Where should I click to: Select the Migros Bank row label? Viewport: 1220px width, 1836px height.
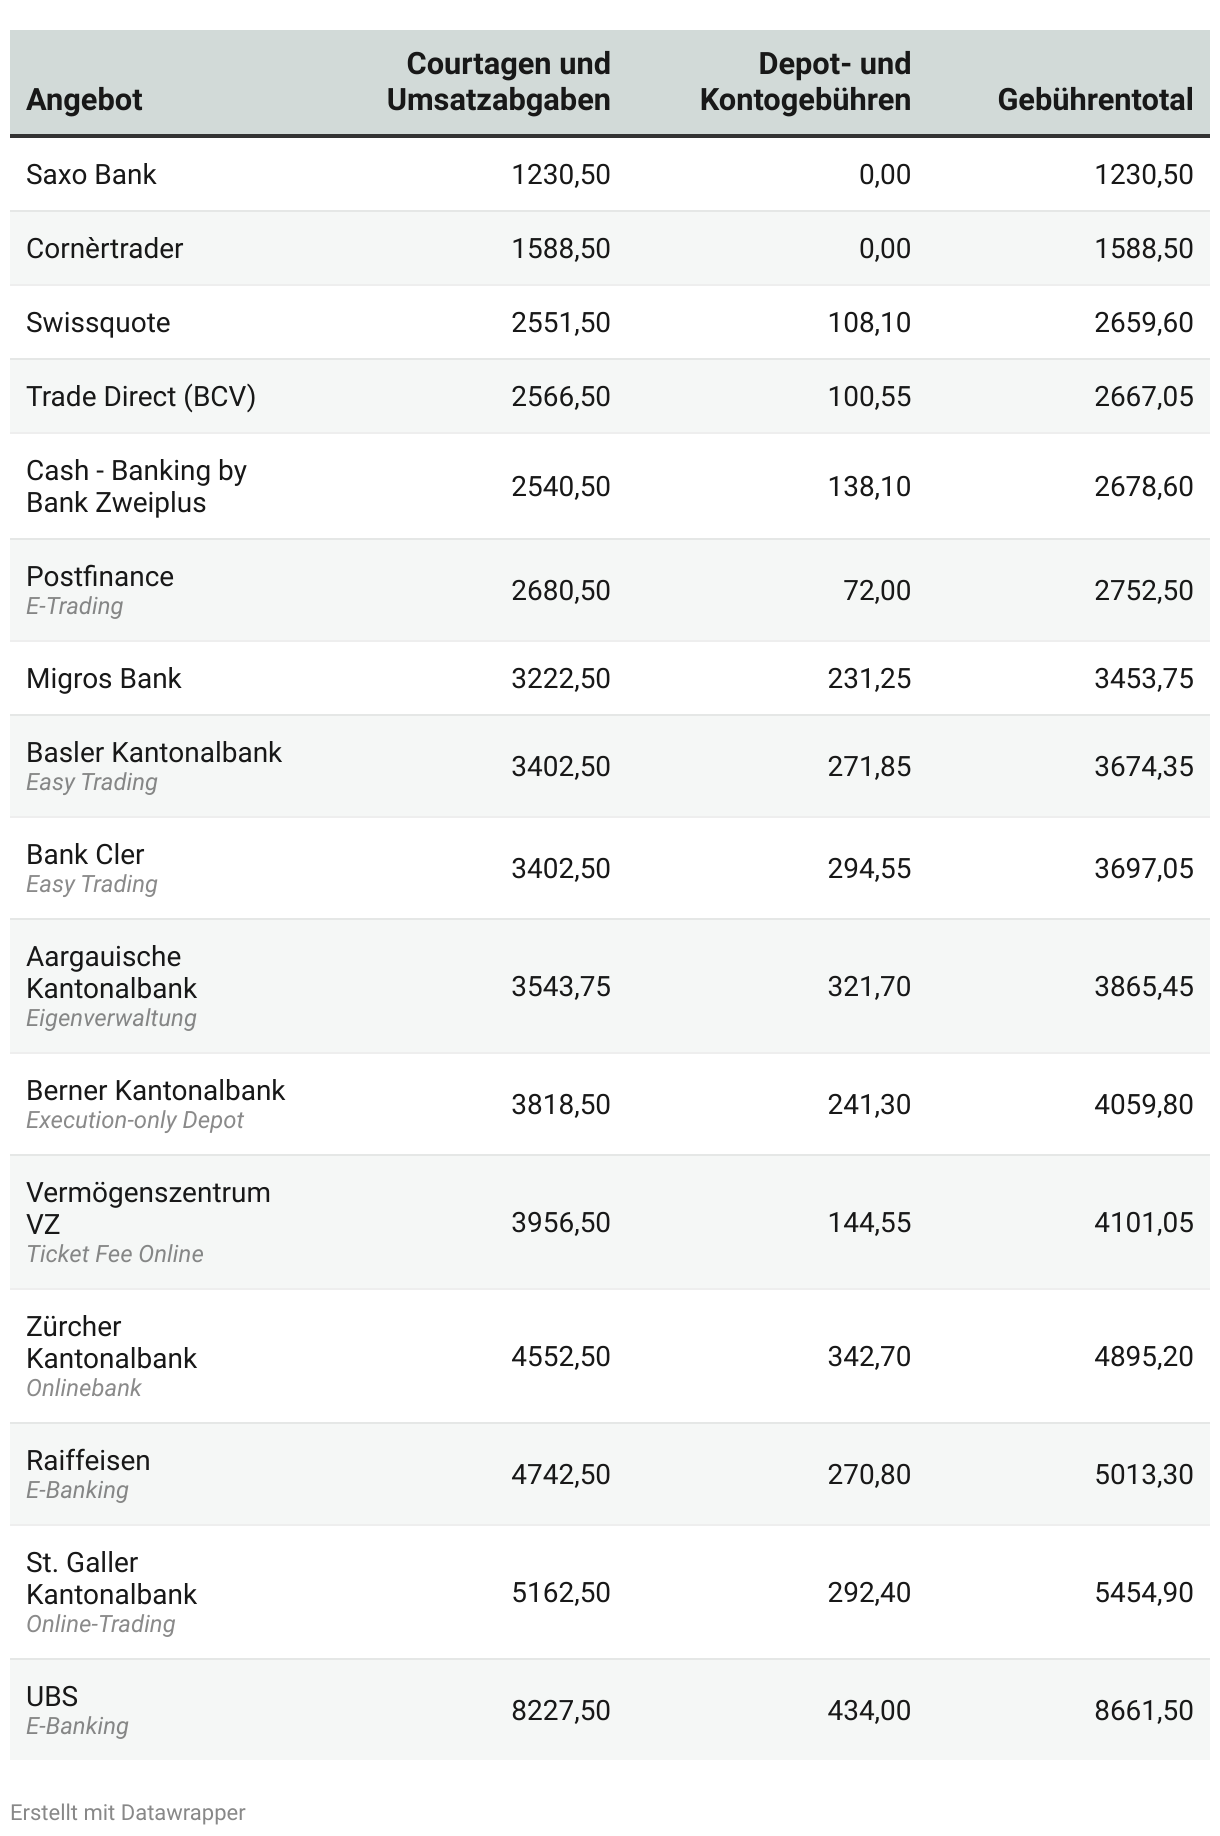click(104, 679)
